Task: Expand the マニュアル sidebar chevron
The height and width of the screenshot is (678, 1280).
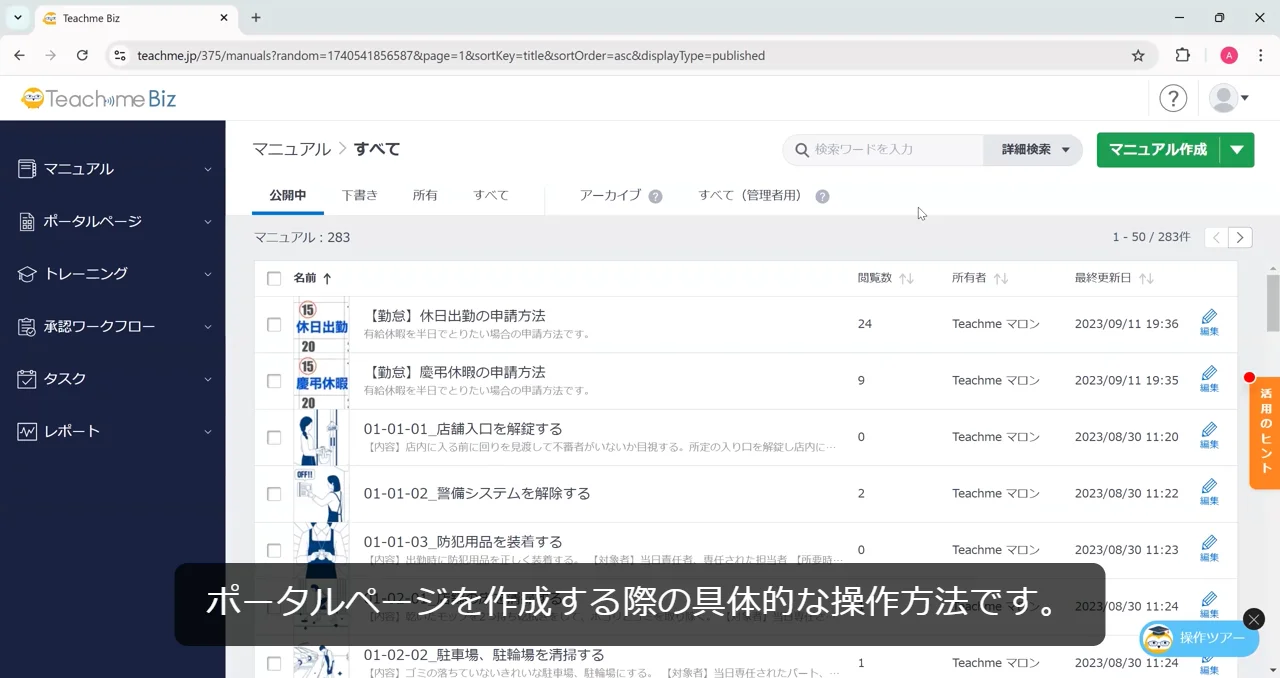Action: [208, 170]
